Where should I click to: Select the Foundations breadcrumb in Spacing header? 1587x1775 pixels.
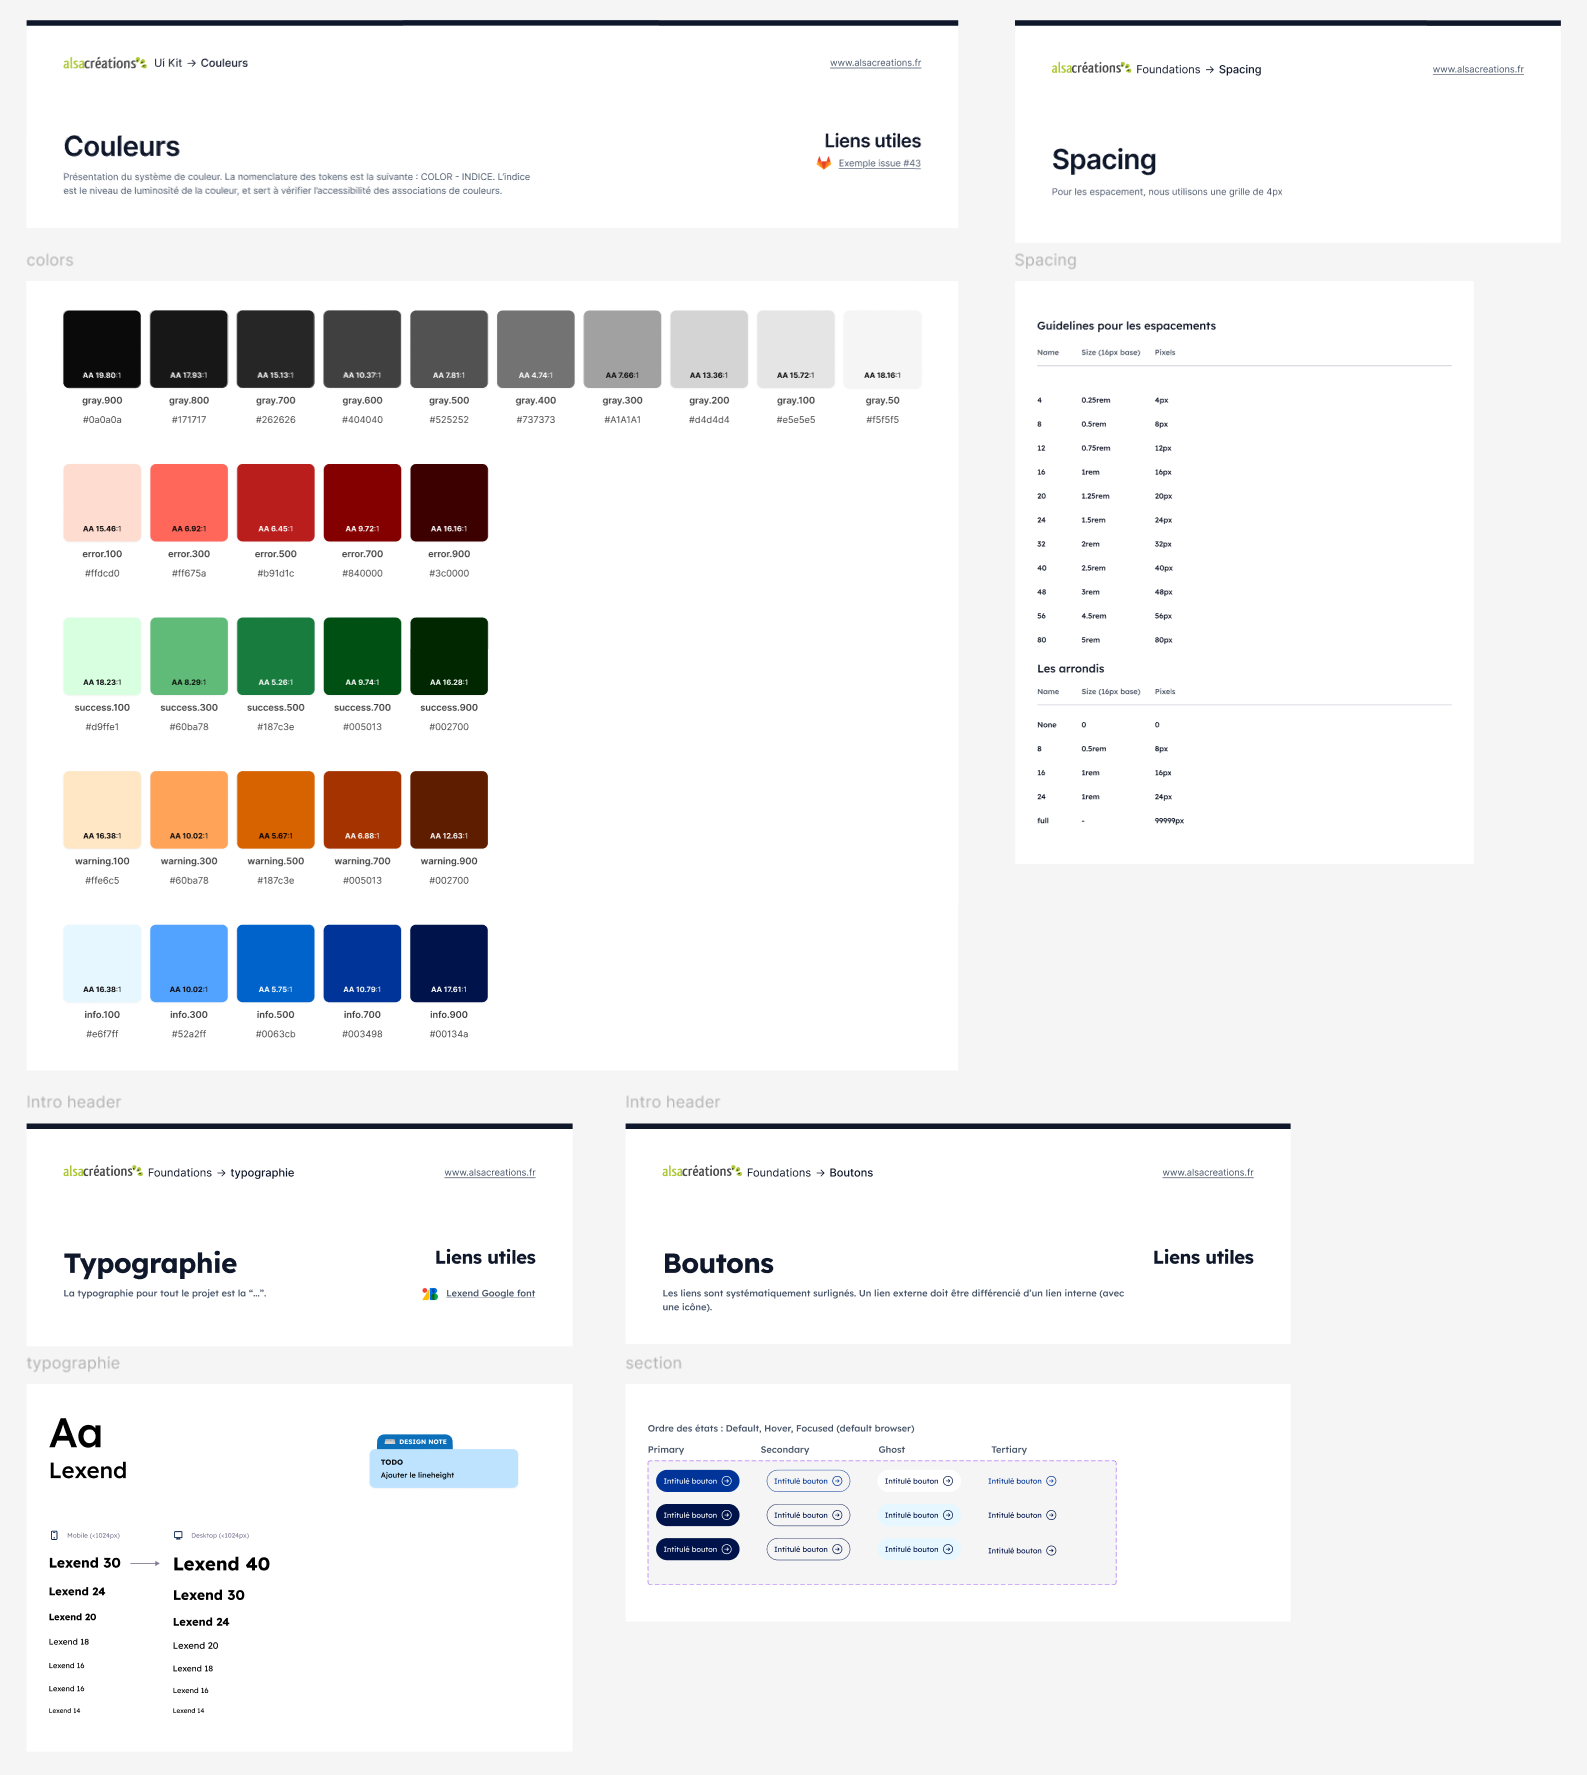(x=1168, y=70)
